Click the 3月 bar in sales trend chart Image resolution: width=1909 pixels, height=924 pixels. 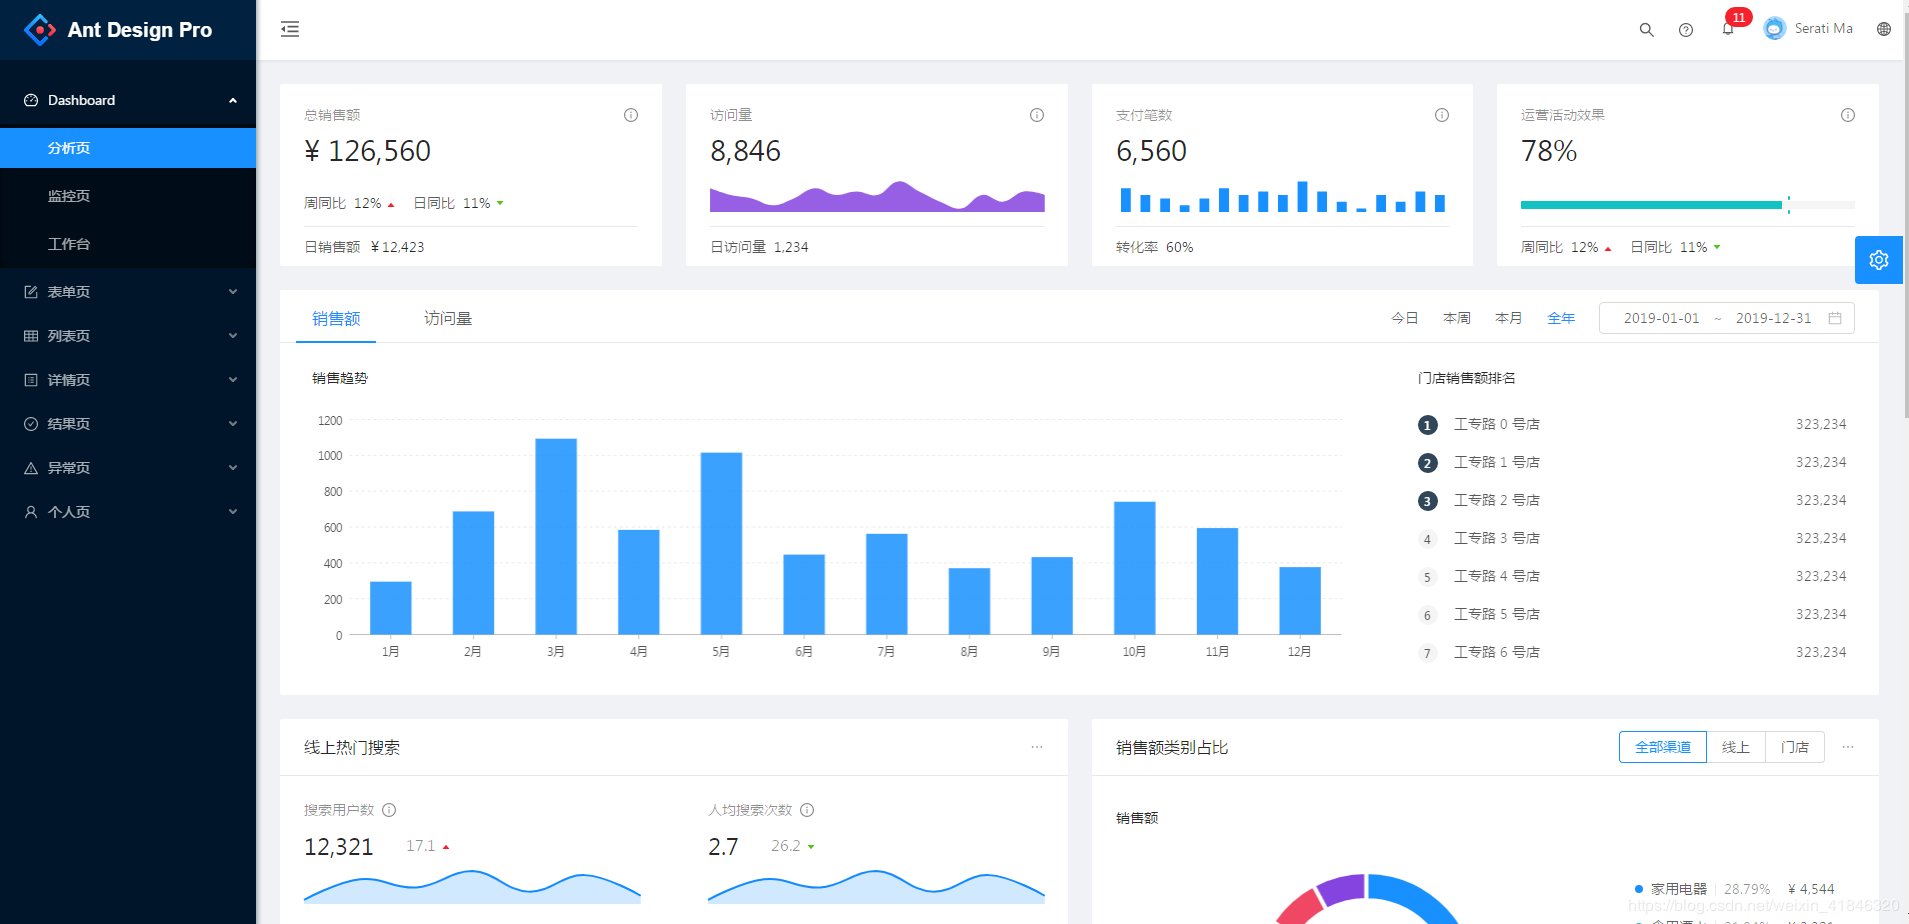coord(556,536)
